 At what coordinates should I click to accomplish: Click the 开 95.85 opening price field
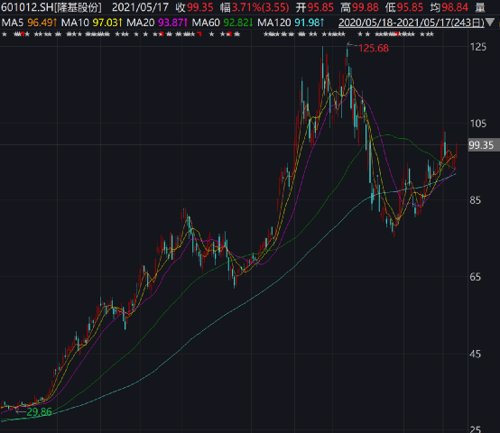click(x=314, y=7)
